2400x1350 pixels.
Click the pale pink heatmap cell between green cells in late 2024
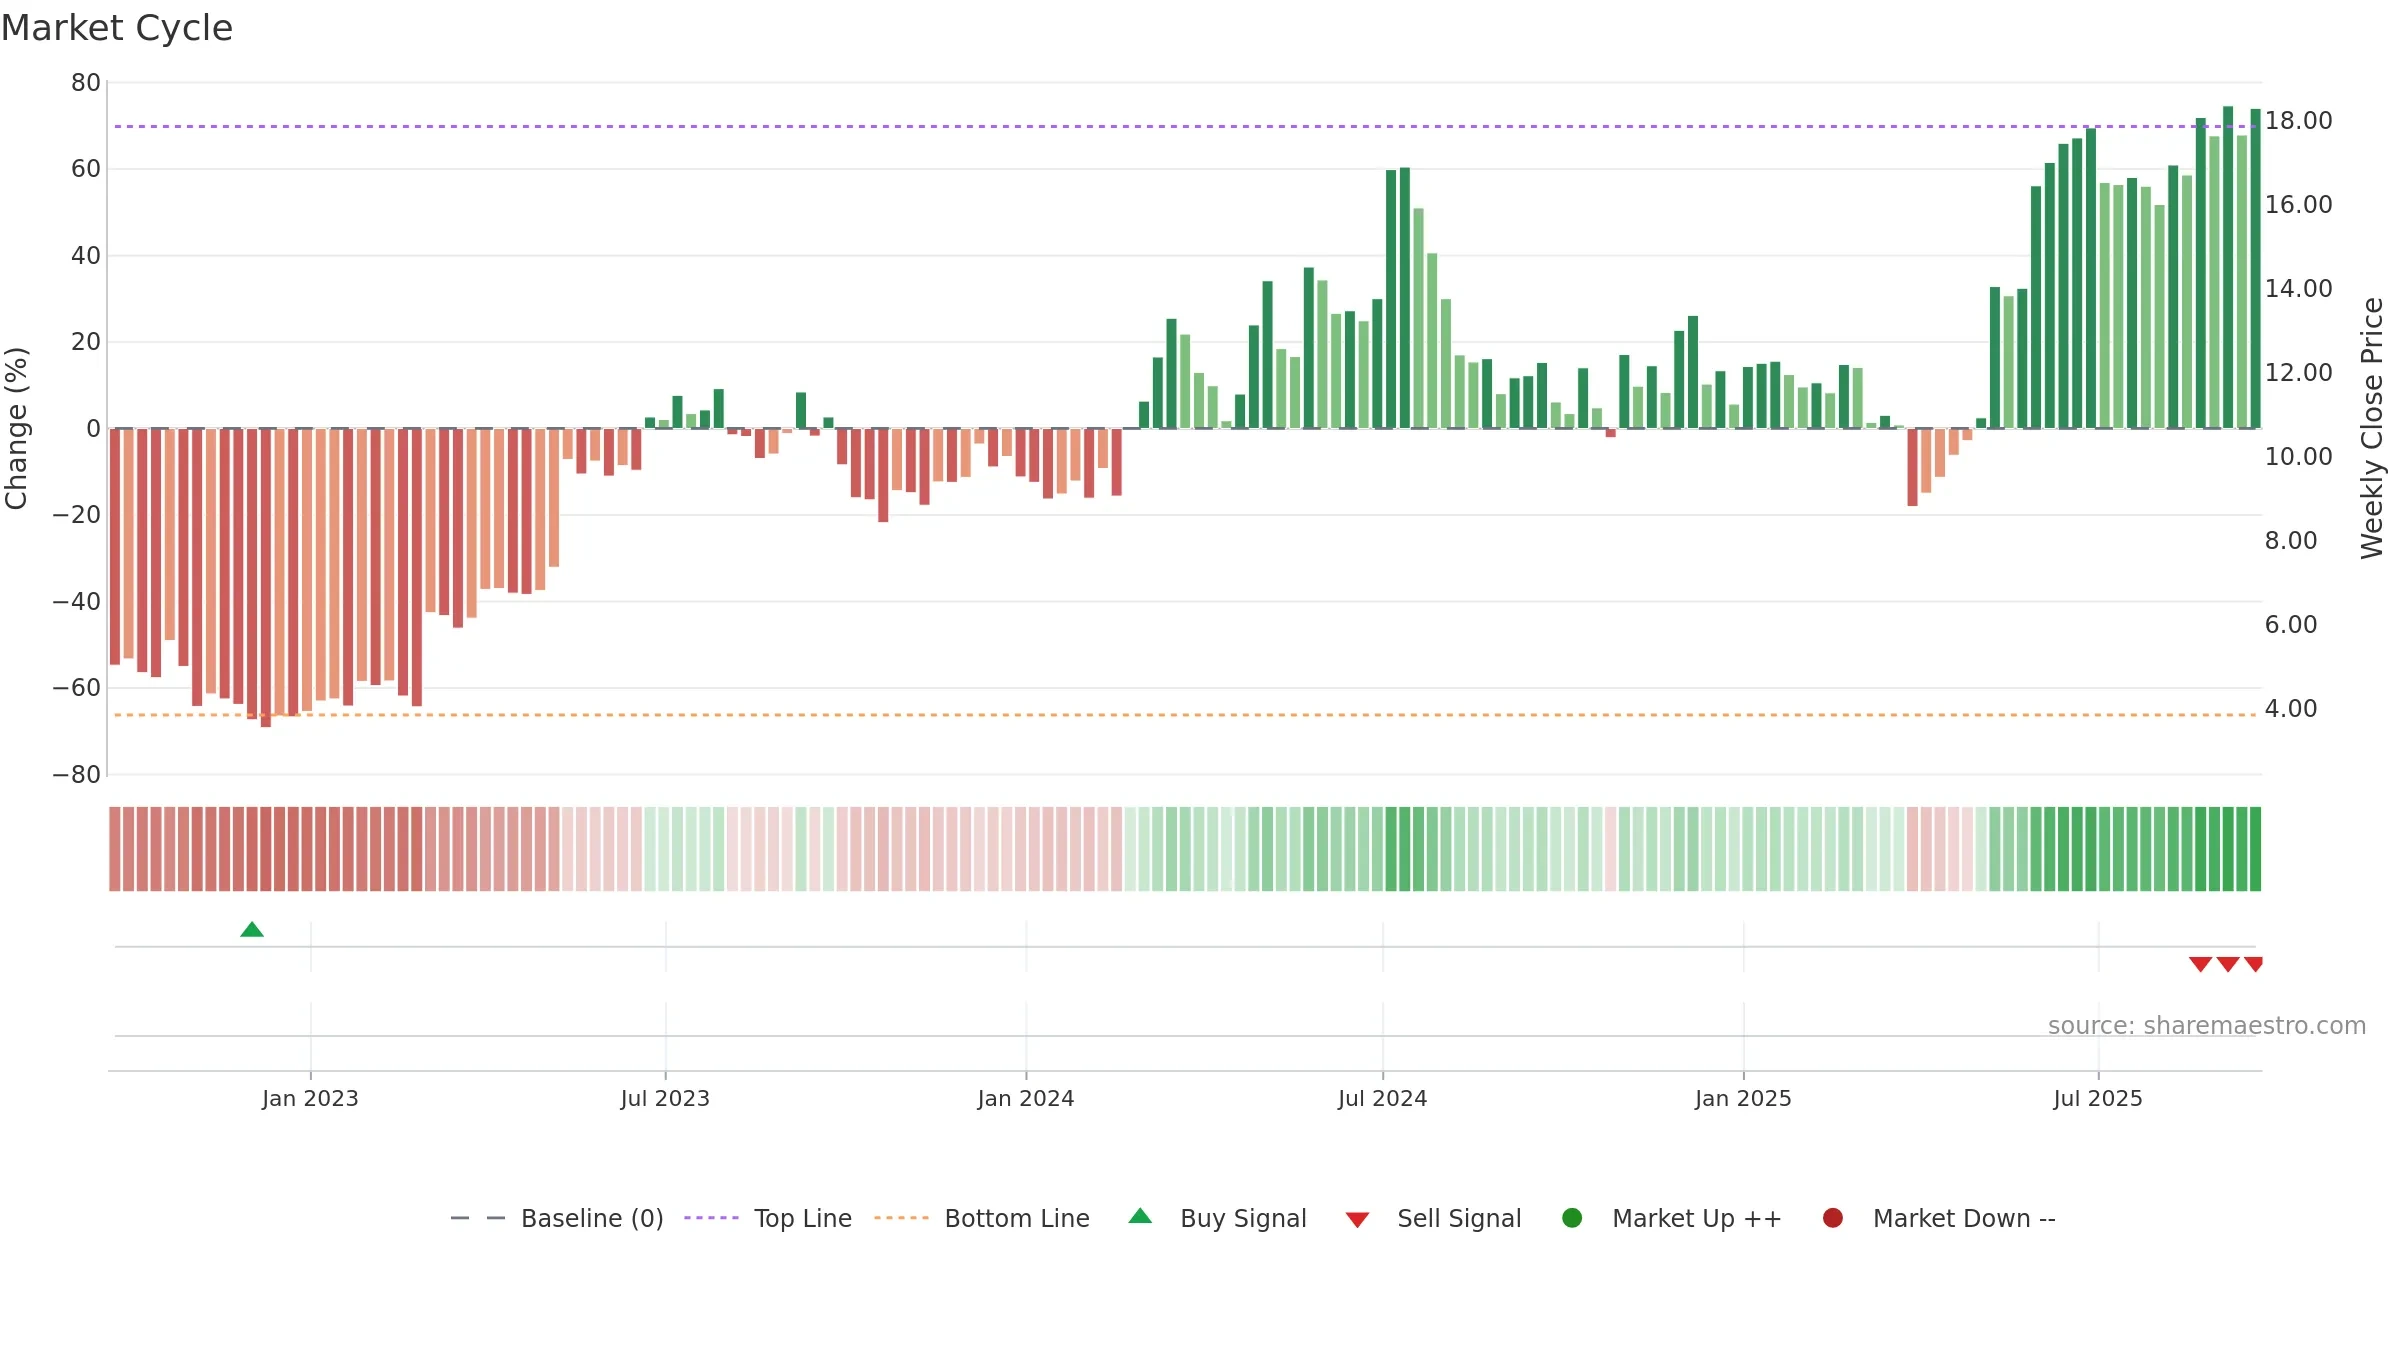tap(1610, 849)
